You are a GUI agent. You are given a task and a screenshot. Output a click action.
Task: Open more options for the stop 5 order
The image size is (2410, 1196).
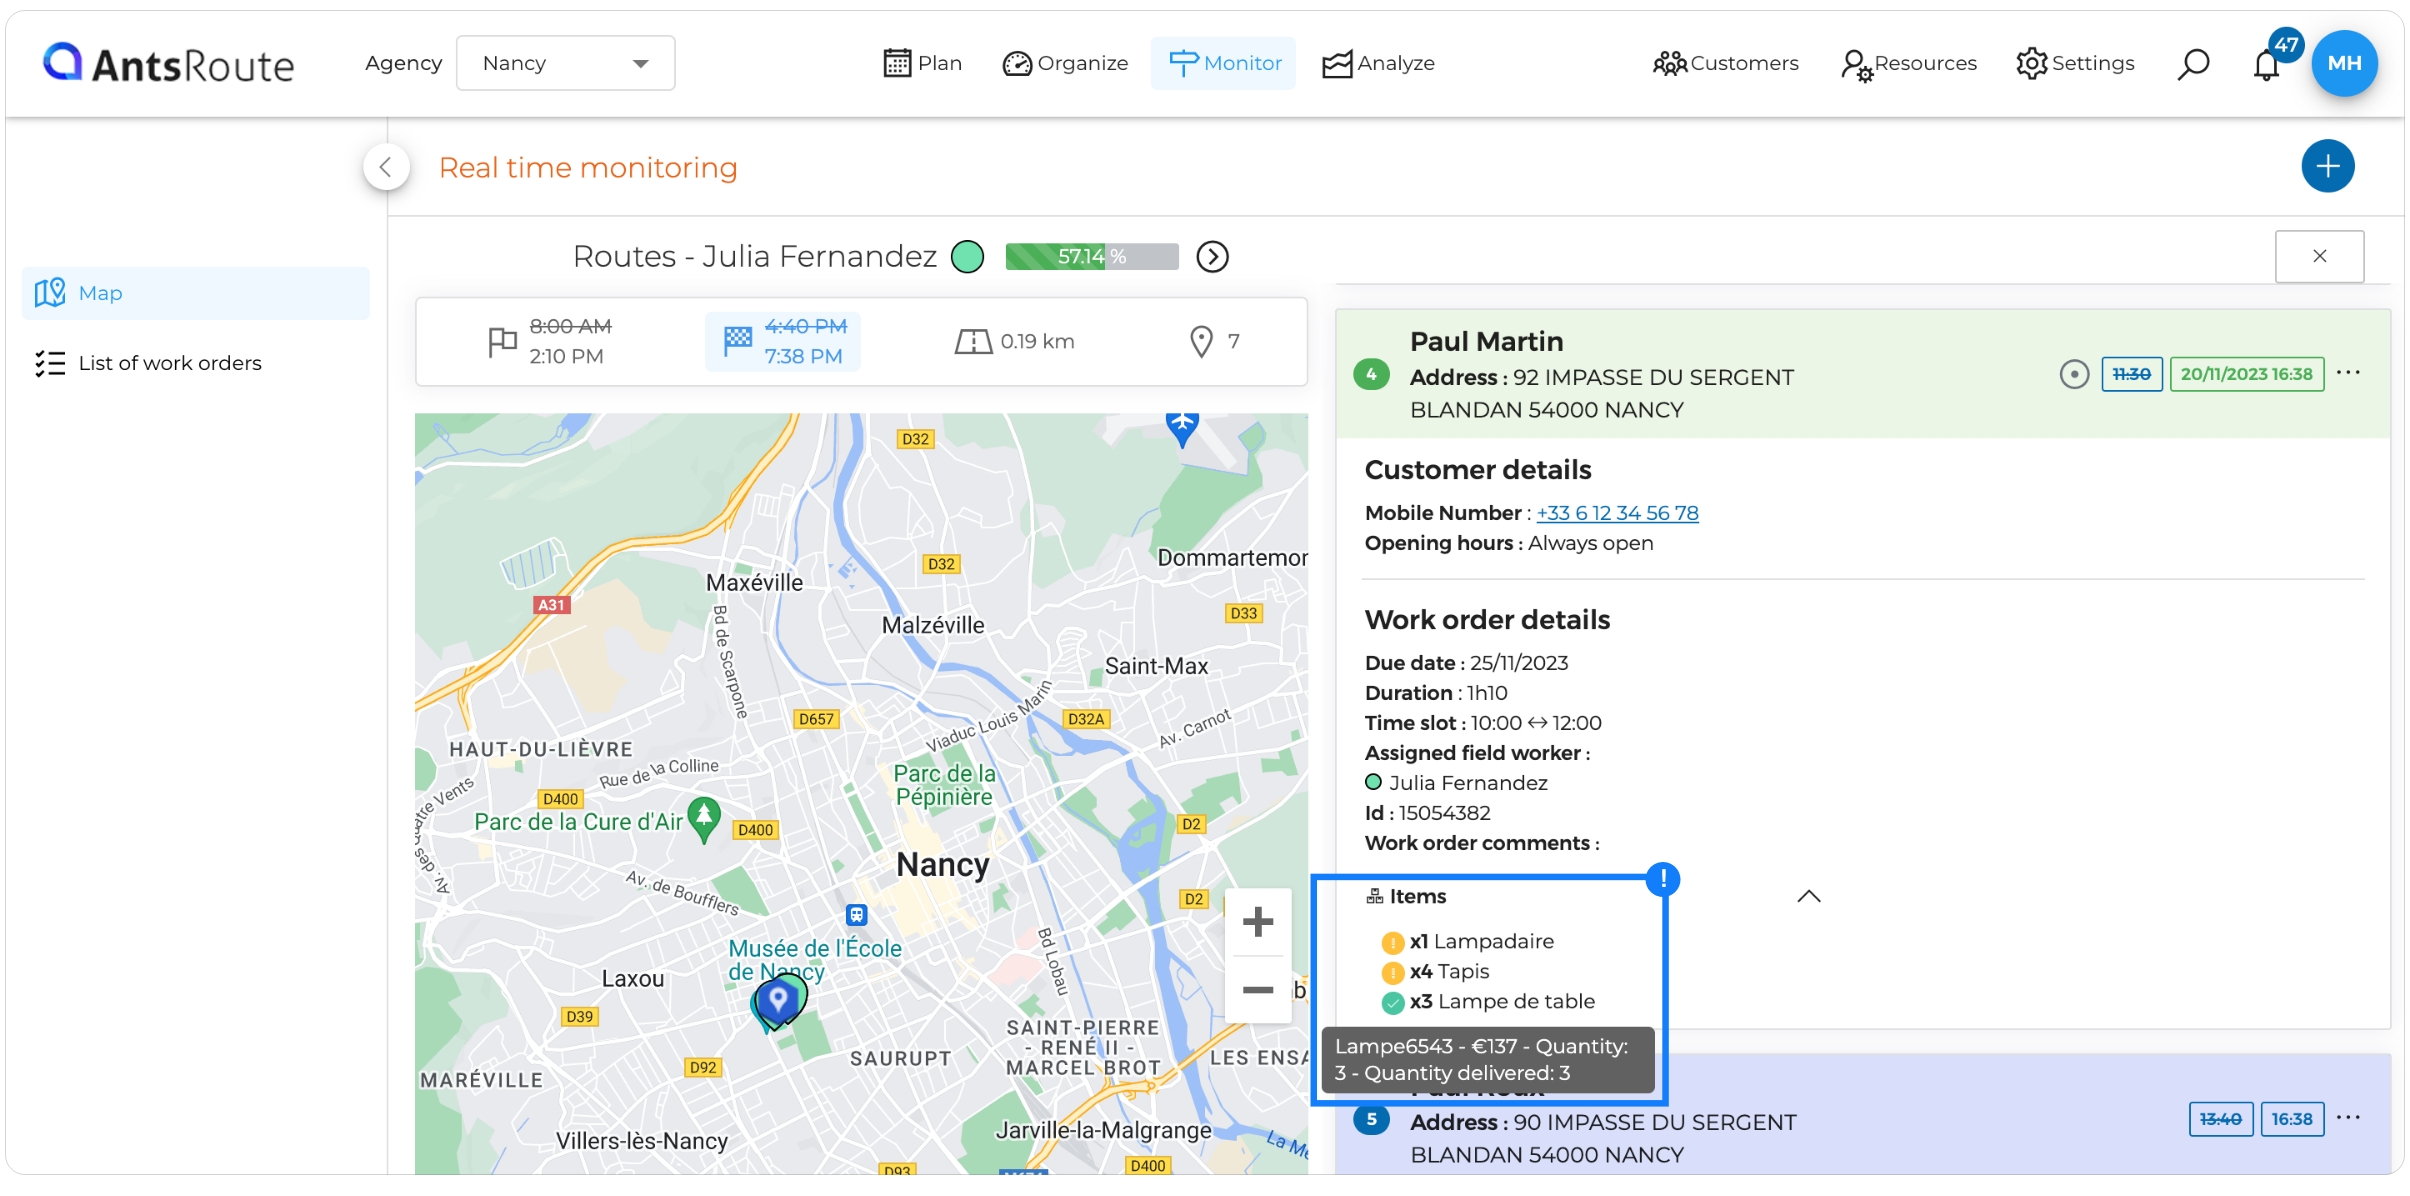tap(2348, 1118)
